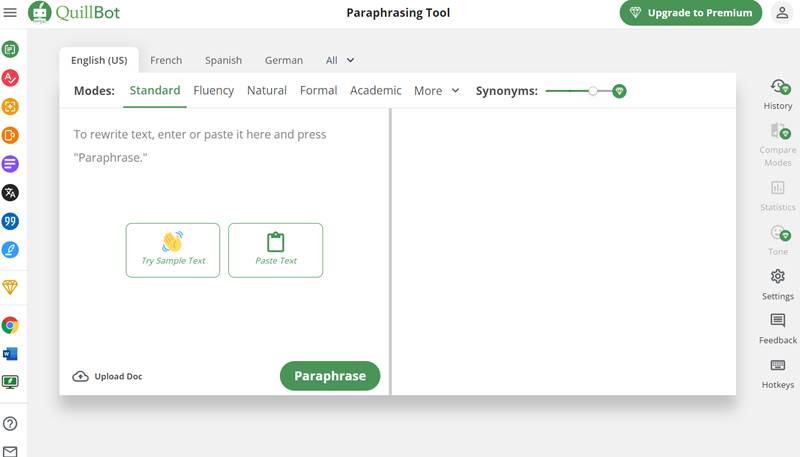Viewport: 800px width, 457px height.
Task: Click the premium diamond end of Synonyms slider
Action: coord(619,91)
